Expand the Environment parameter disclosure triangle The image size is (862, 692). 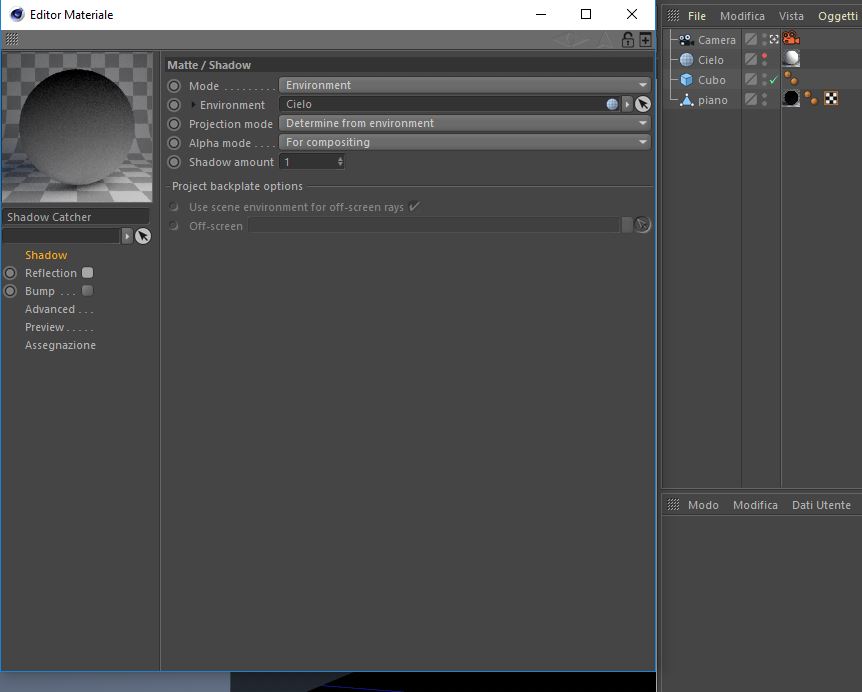[x=193, y=104]
